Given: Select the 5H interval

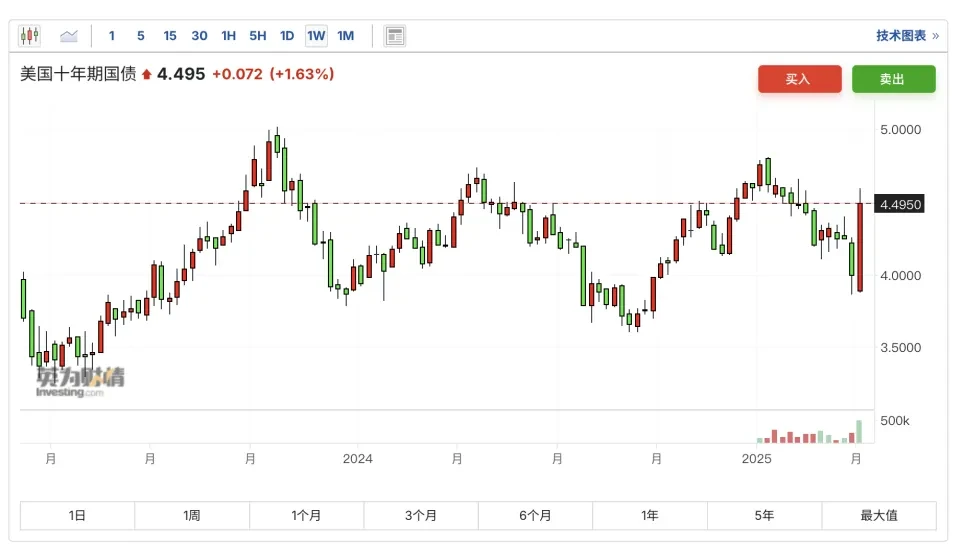Looking at the screenshot, I should 258,36.
